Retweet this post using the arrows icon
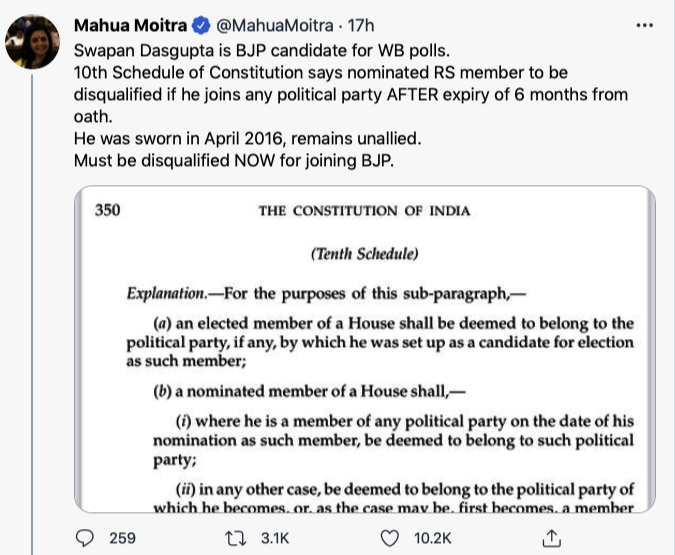 coord(236,539)
